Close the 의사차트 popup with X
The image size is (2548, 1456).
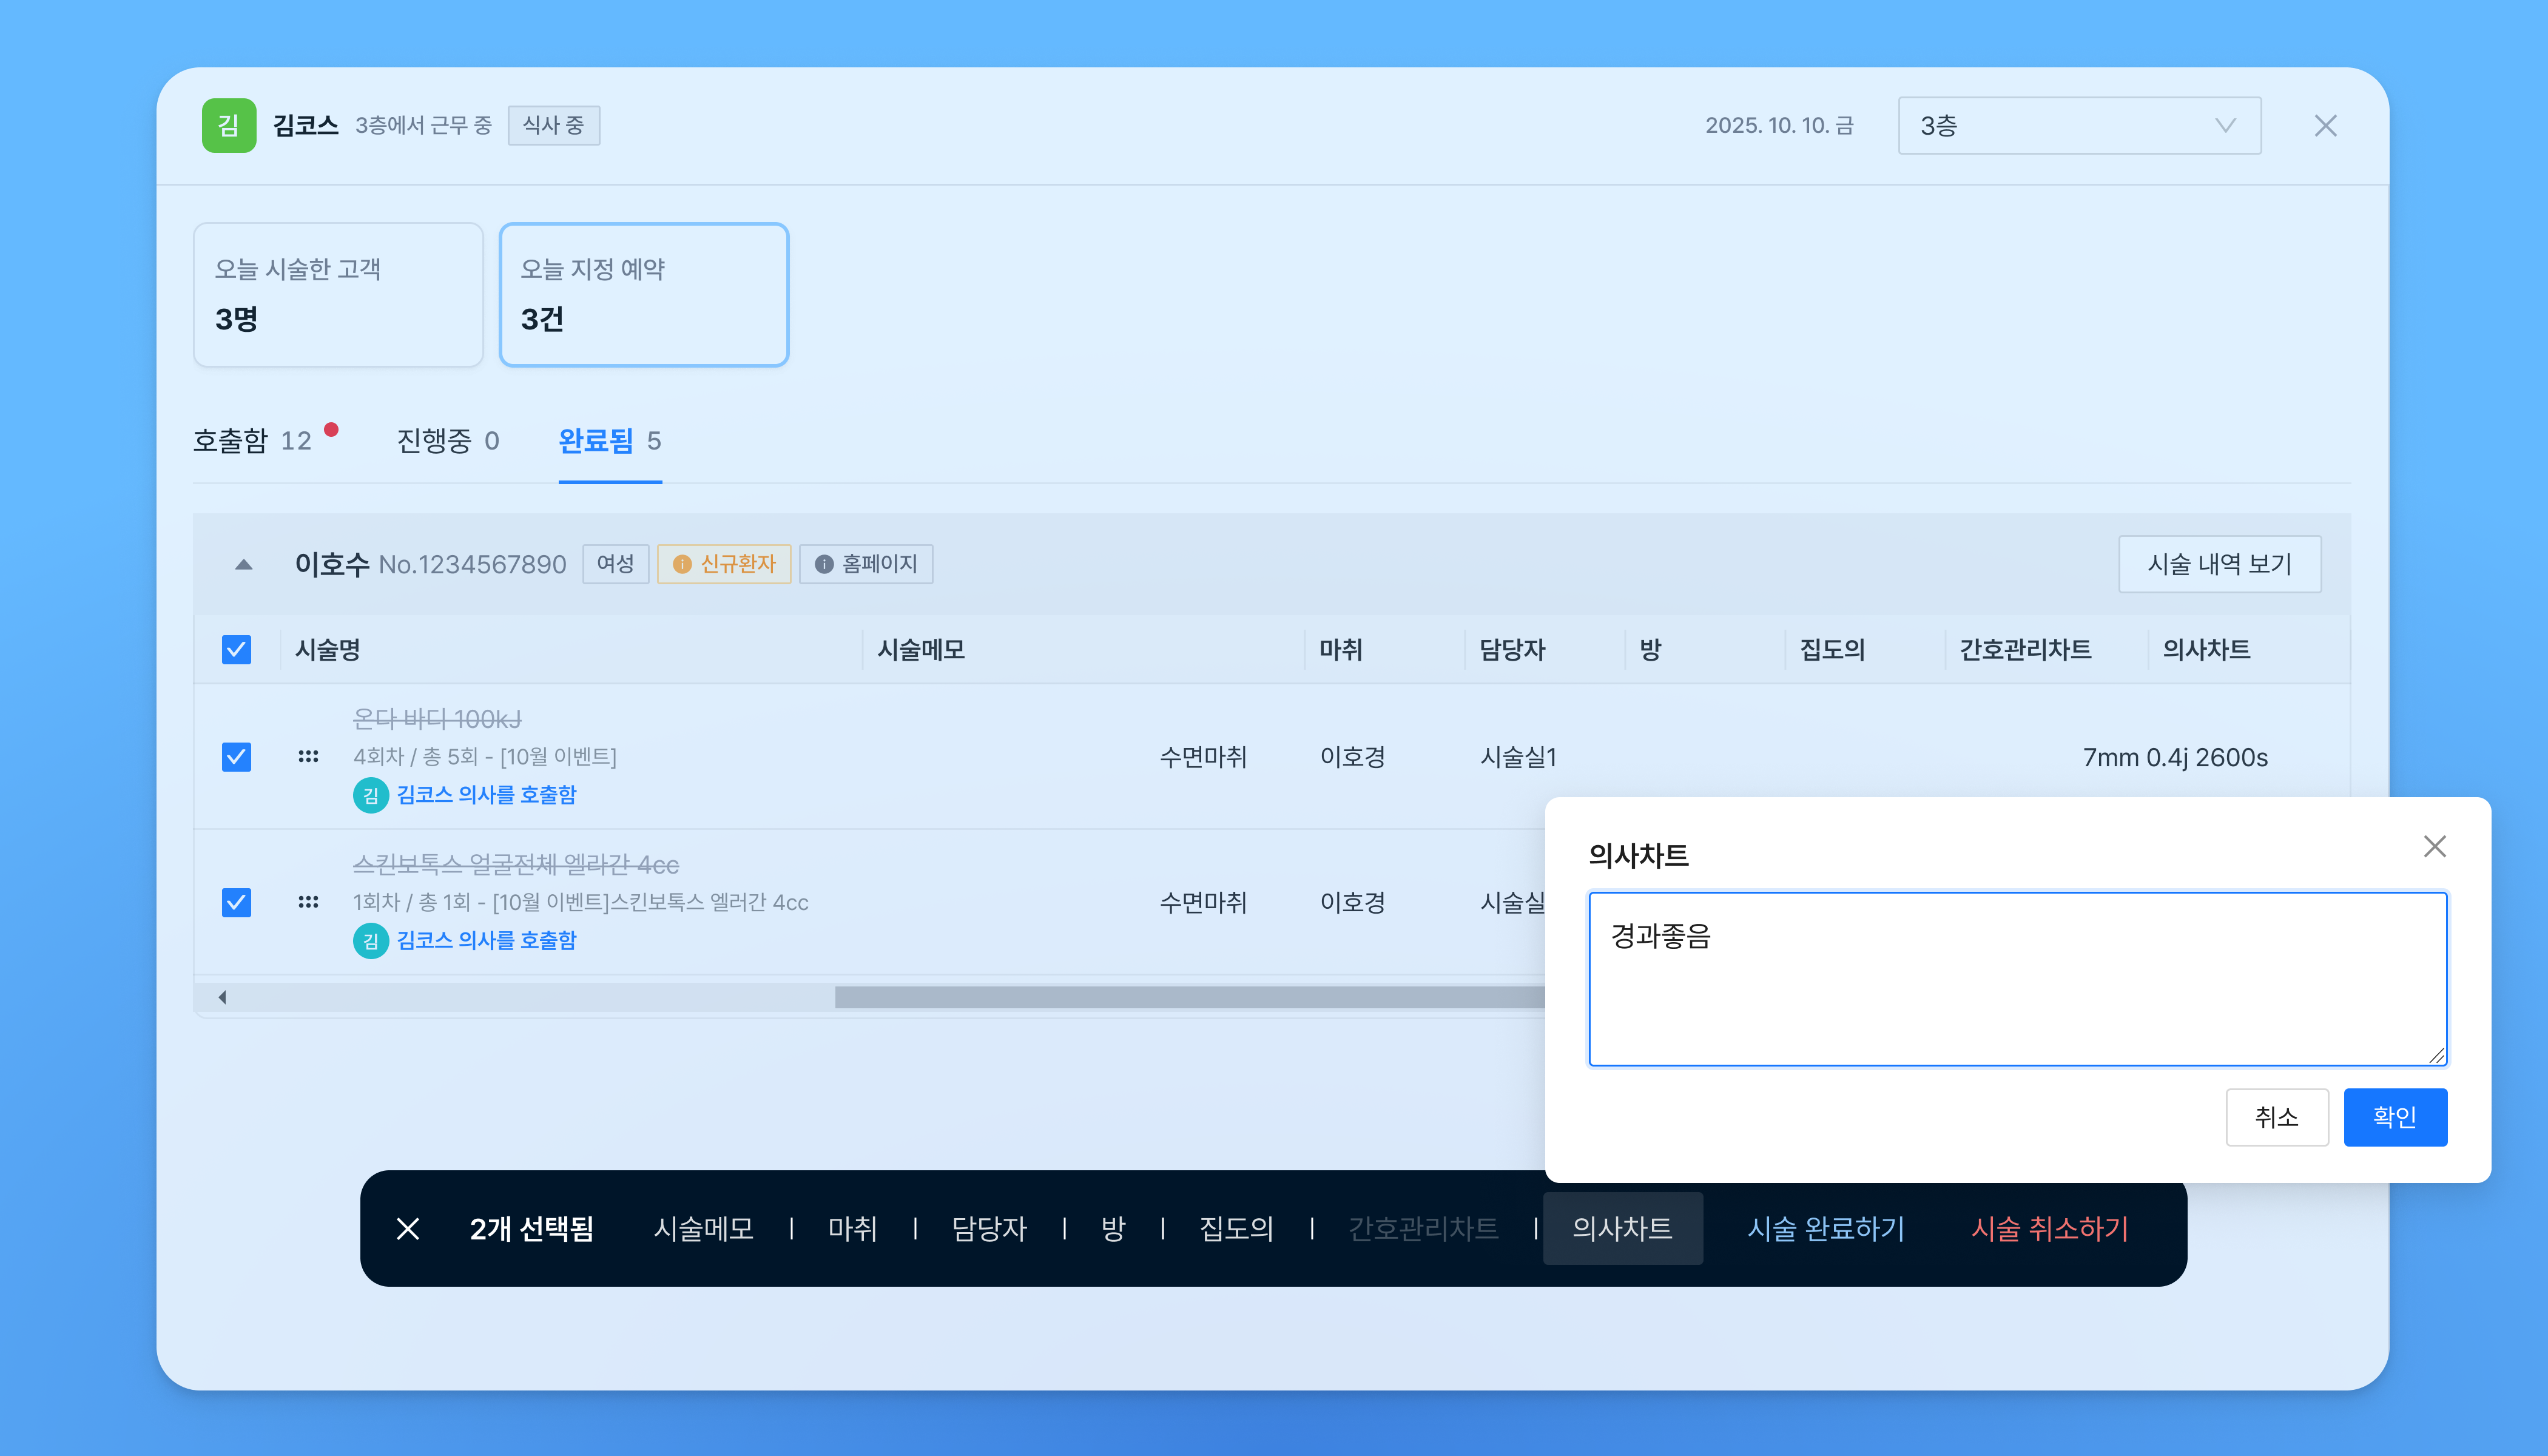pyautogui.click(x=2434, y=846)
